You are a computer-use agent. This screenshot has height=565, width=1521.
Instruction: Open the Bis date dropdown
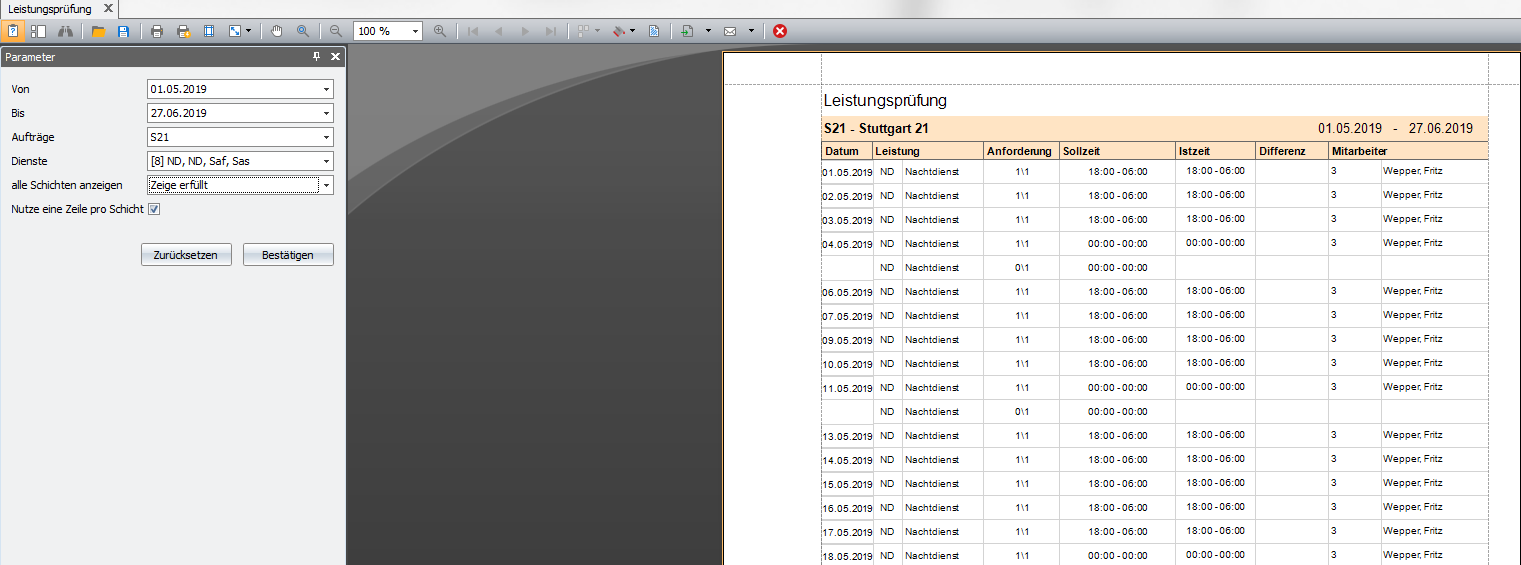(x=326, y=113)
